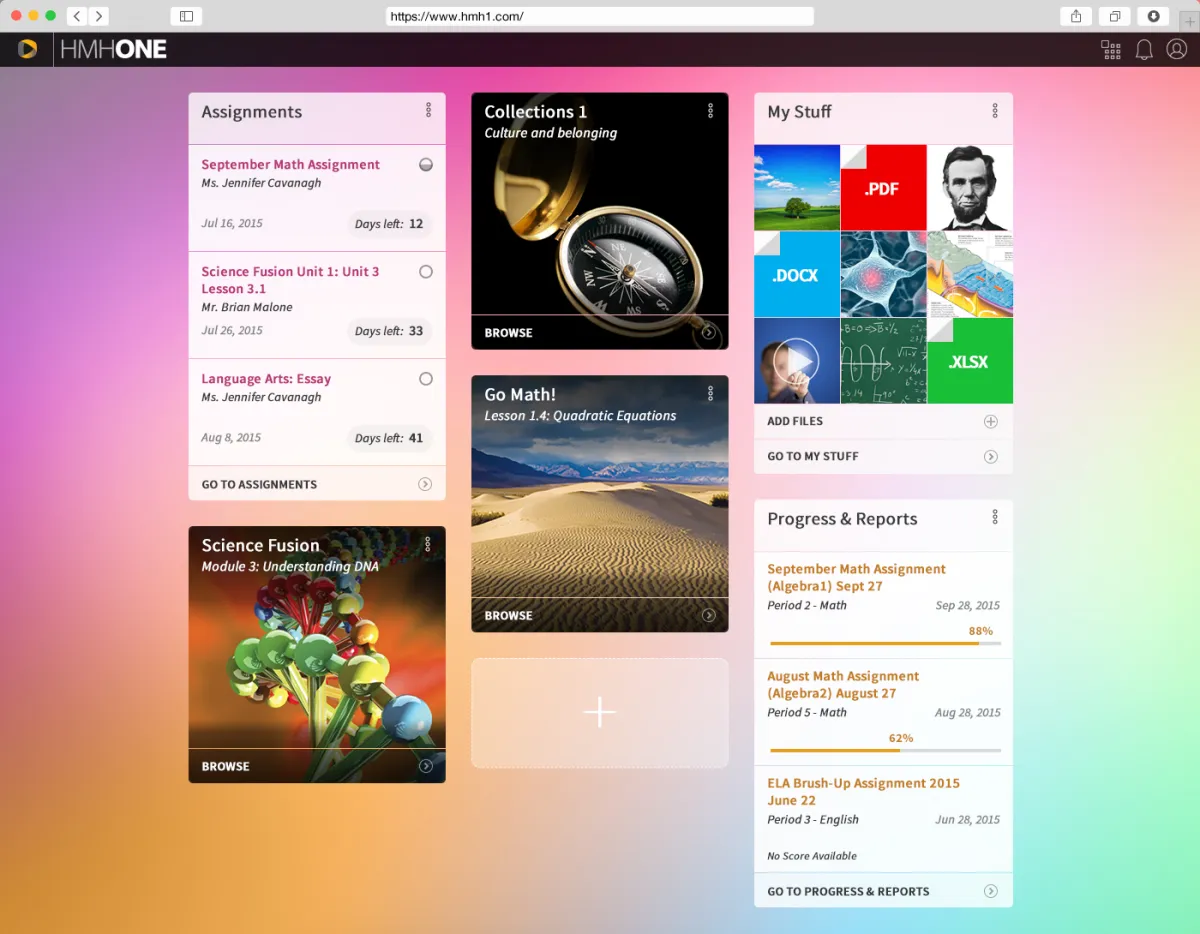The height and width of the screenshot is (934, 1200).
Task: Open September Math Assignment link
Action: [290, 165]
